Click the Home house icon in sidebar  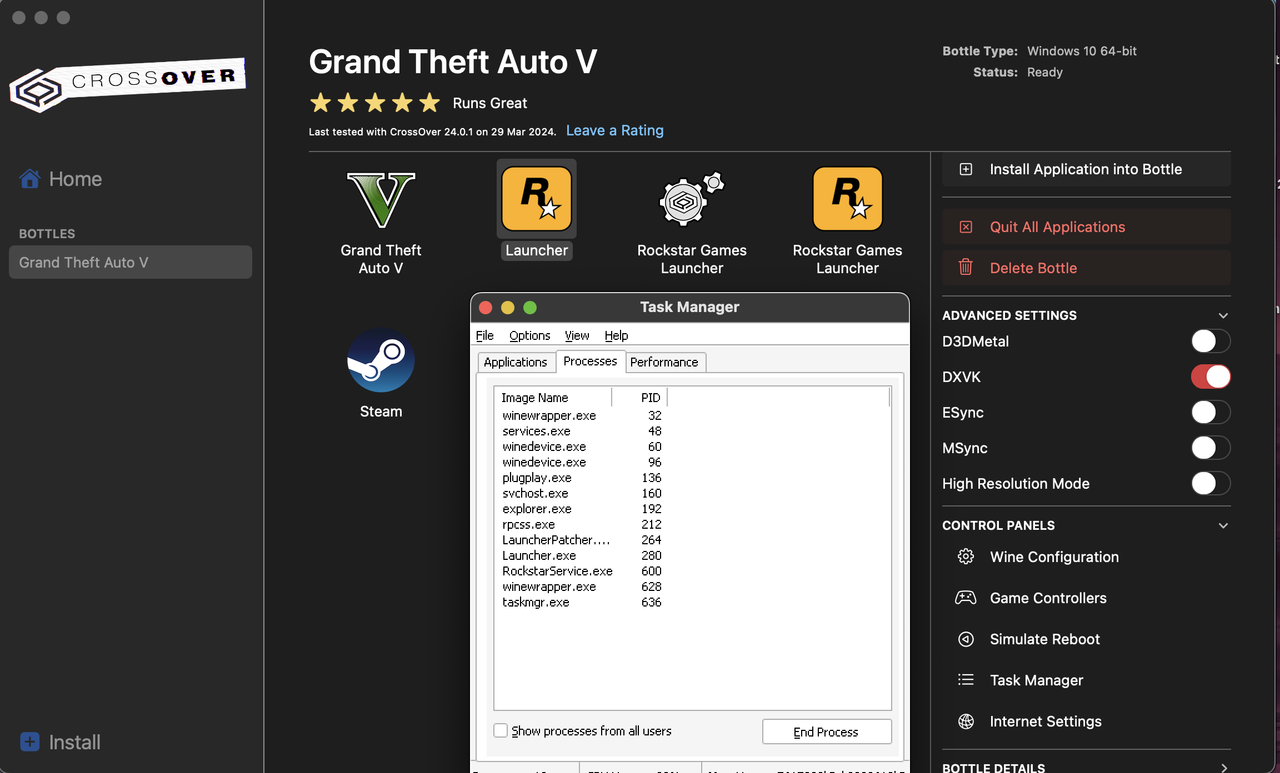[x=30, y=179]
